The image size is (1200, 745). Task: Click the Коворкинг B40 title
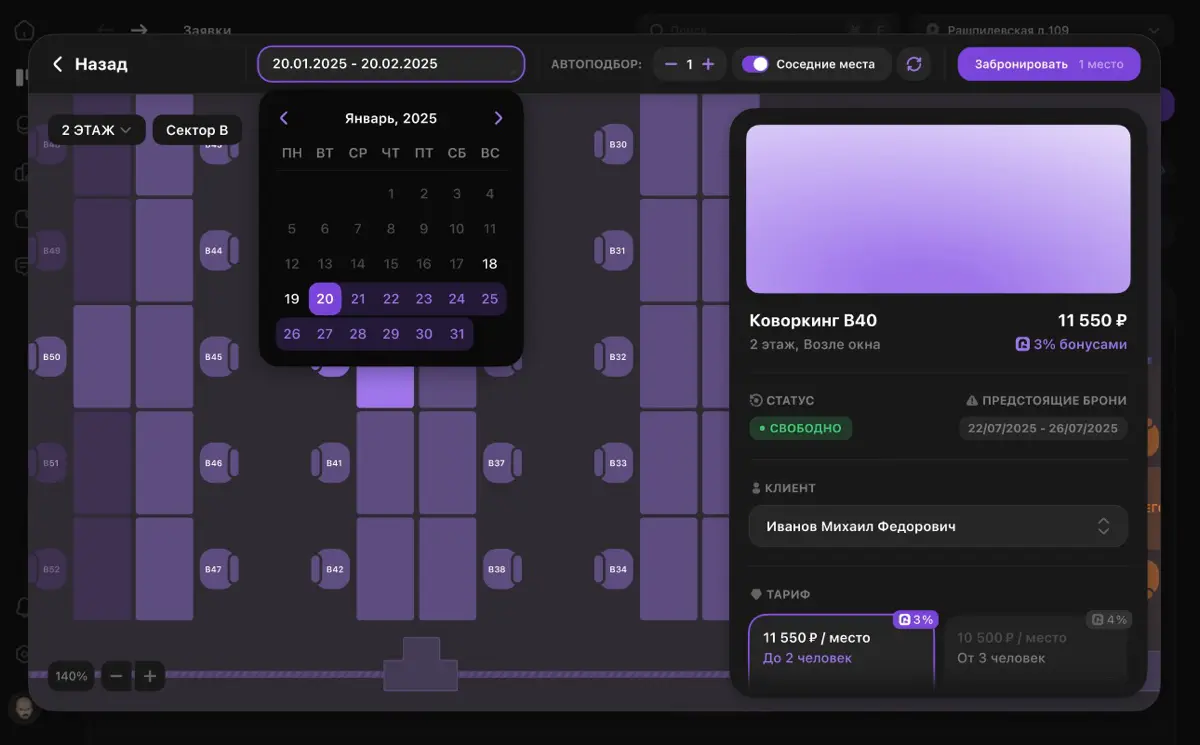[x=813, y=320]
